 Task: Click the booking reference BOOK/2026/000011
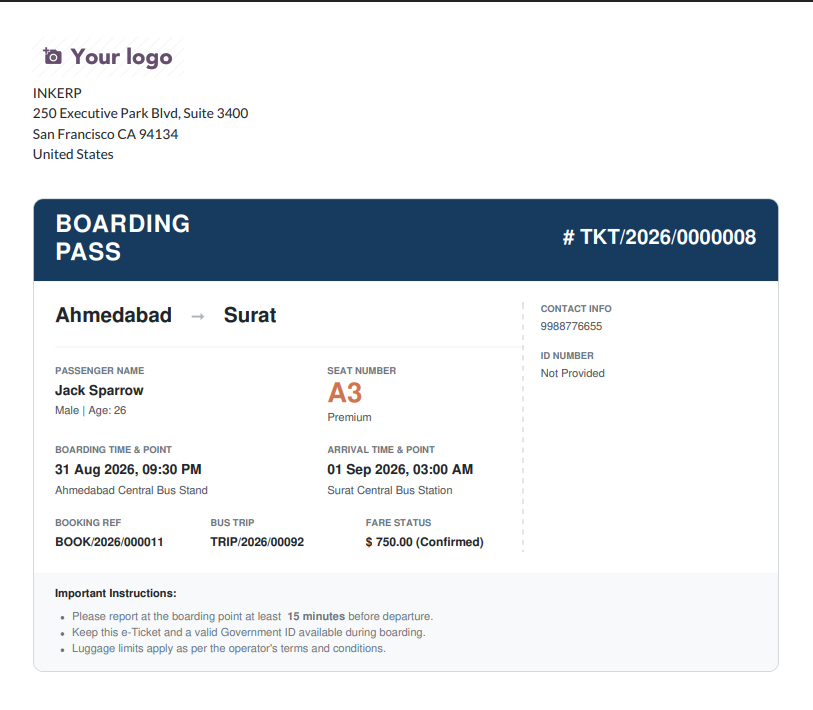109,542
